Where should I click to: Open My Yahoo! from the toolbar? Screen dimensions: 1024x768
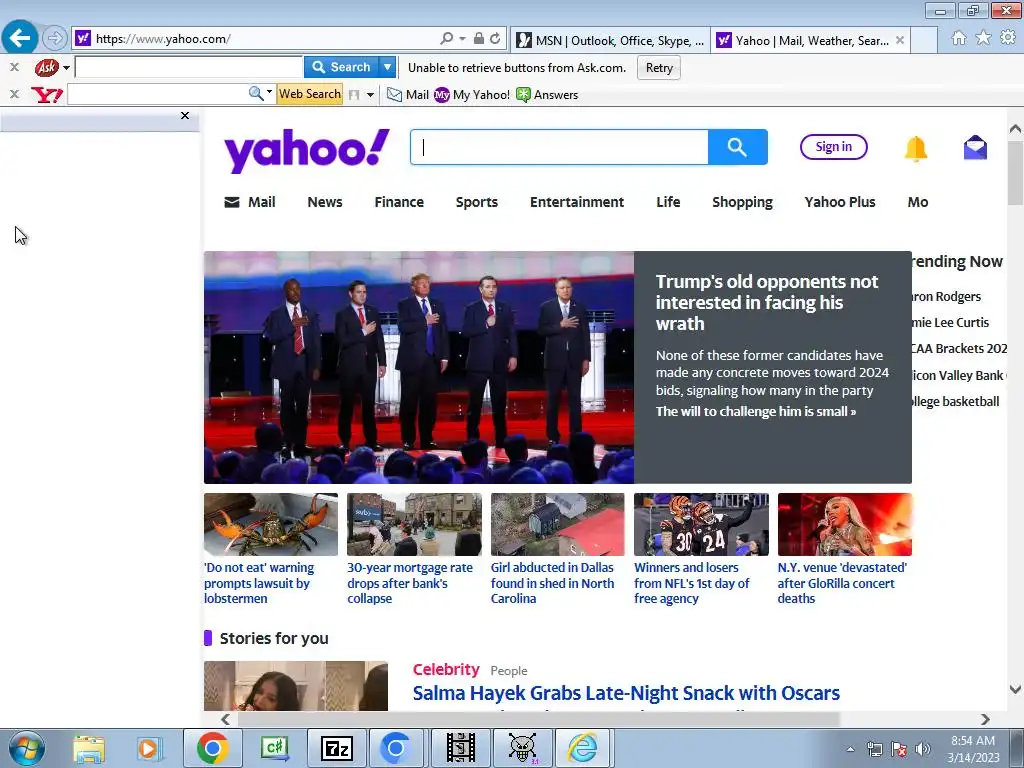(x=472, y=95)
